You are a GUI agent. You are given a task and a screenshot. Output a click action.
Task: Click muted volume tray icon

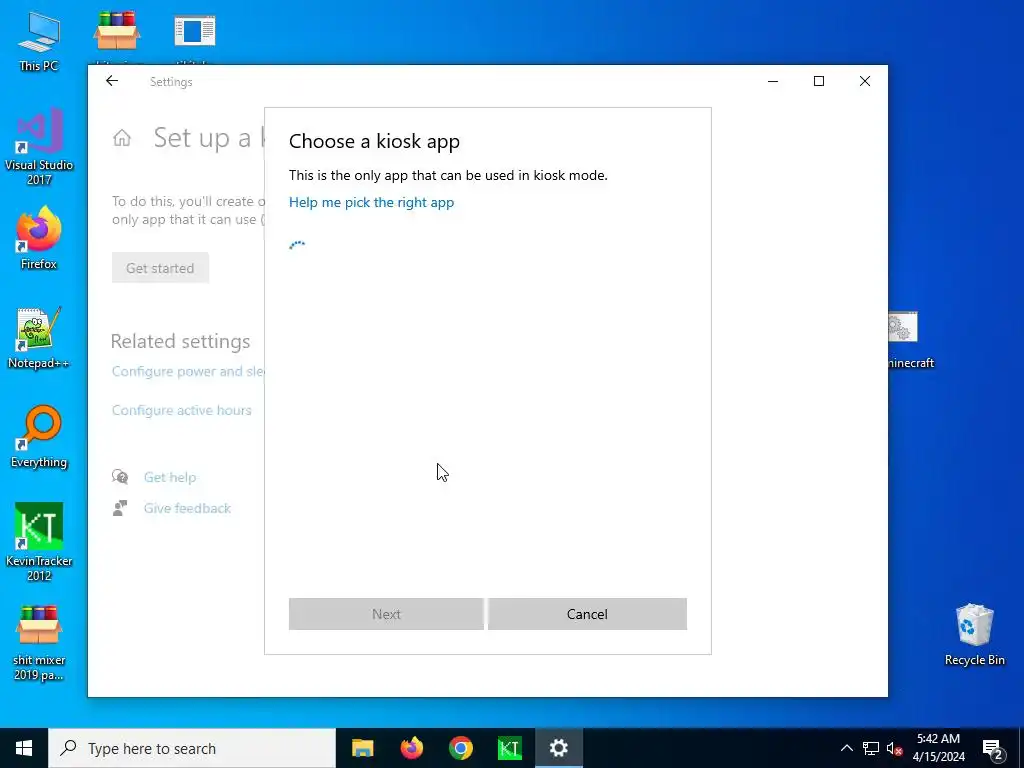click(894, 748)
